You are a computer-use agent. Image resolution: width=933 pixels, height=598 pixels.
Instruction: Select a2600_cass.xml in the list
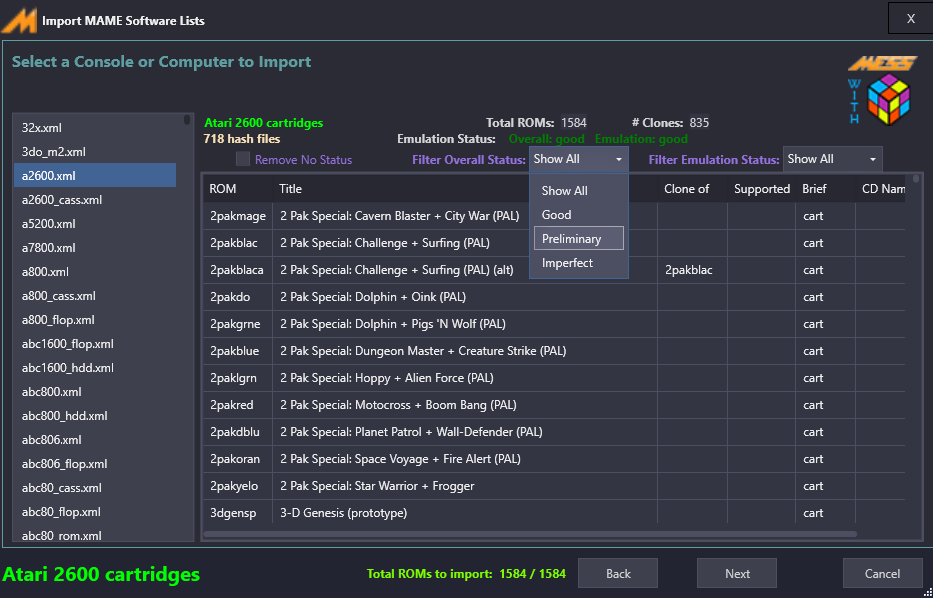coord(95,200)
